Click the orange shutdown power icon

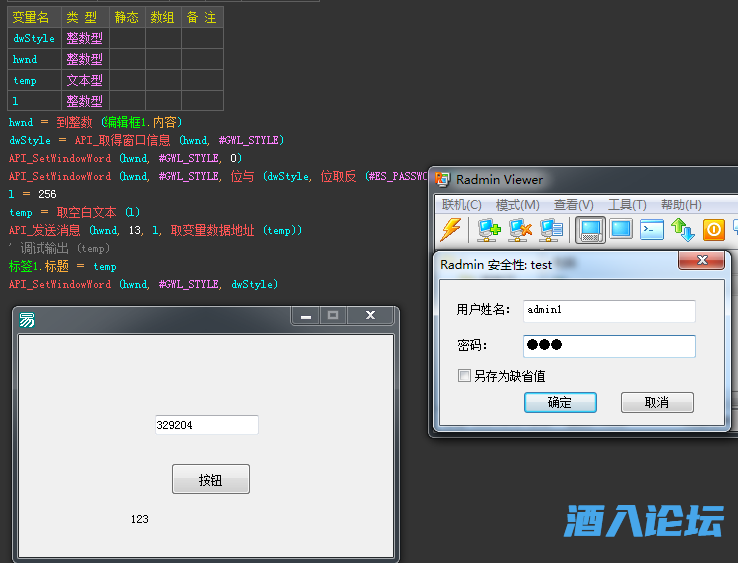[x=714, y=230]
